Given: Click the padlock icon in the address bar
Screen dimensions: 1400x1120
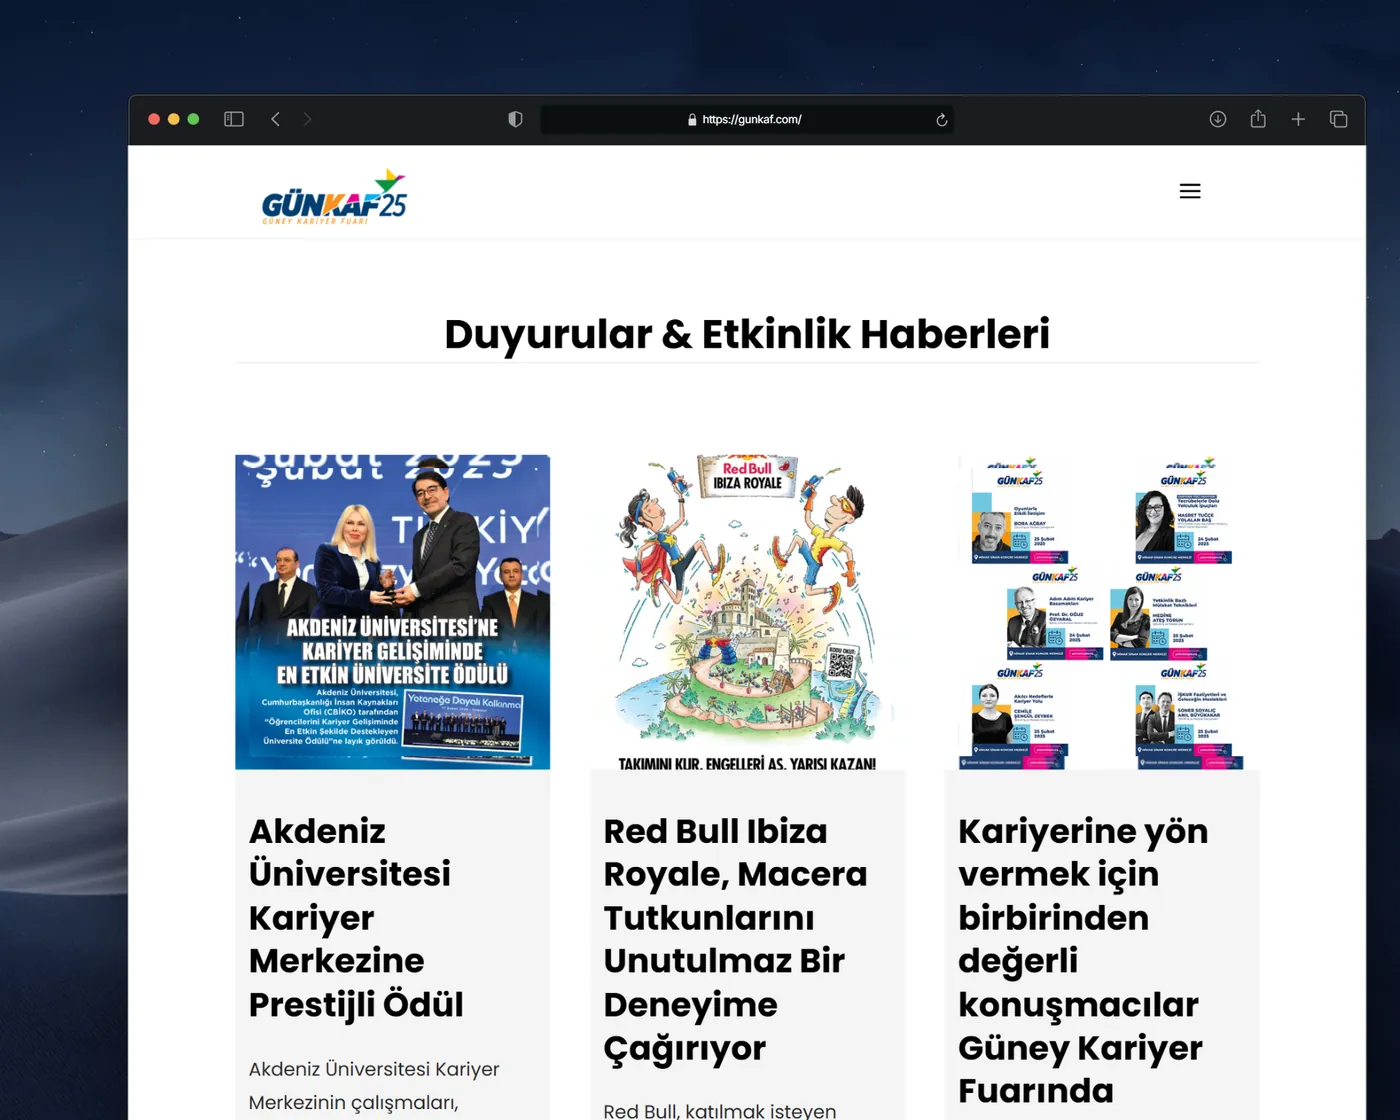Looking at the screenshot, I should pos(692,119).
